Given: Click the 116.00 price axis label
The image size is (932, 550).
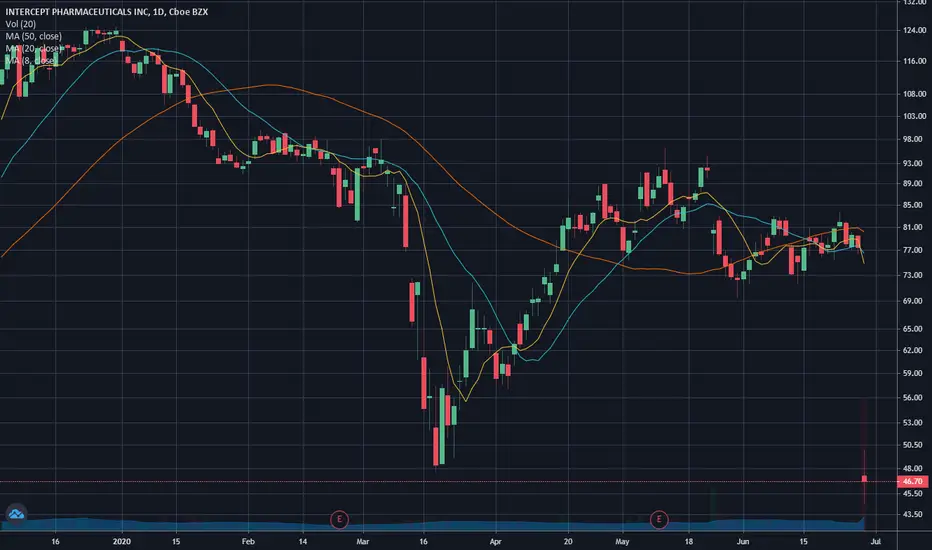Looking at the screenshot, I should pos(914,61).
